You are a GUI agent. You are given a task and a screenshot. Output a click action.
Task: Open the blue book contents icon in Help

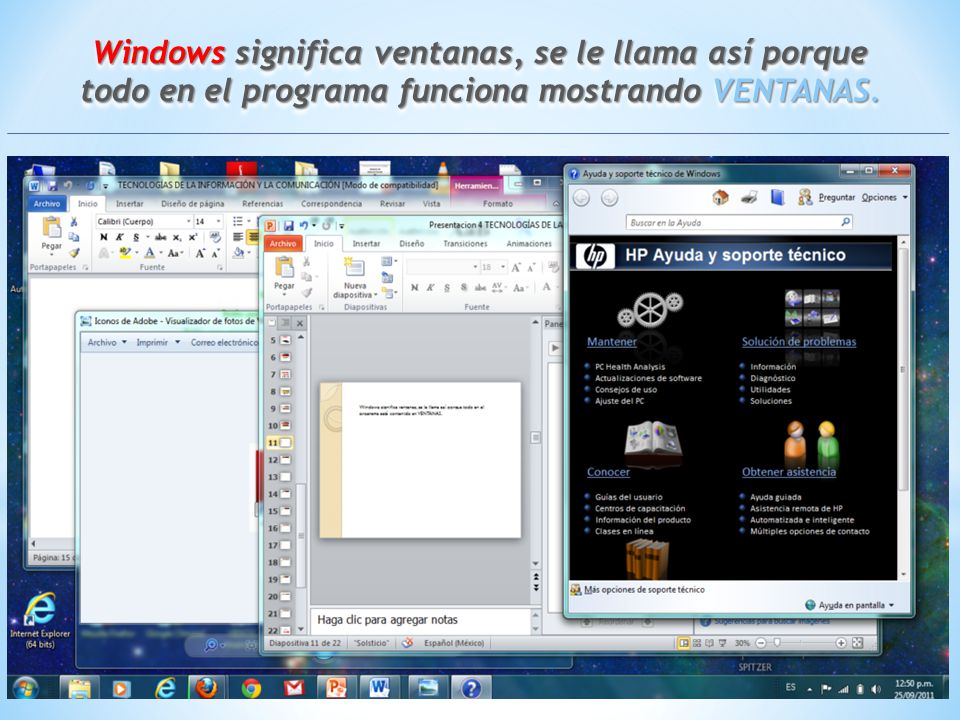(x=777, y=197)
